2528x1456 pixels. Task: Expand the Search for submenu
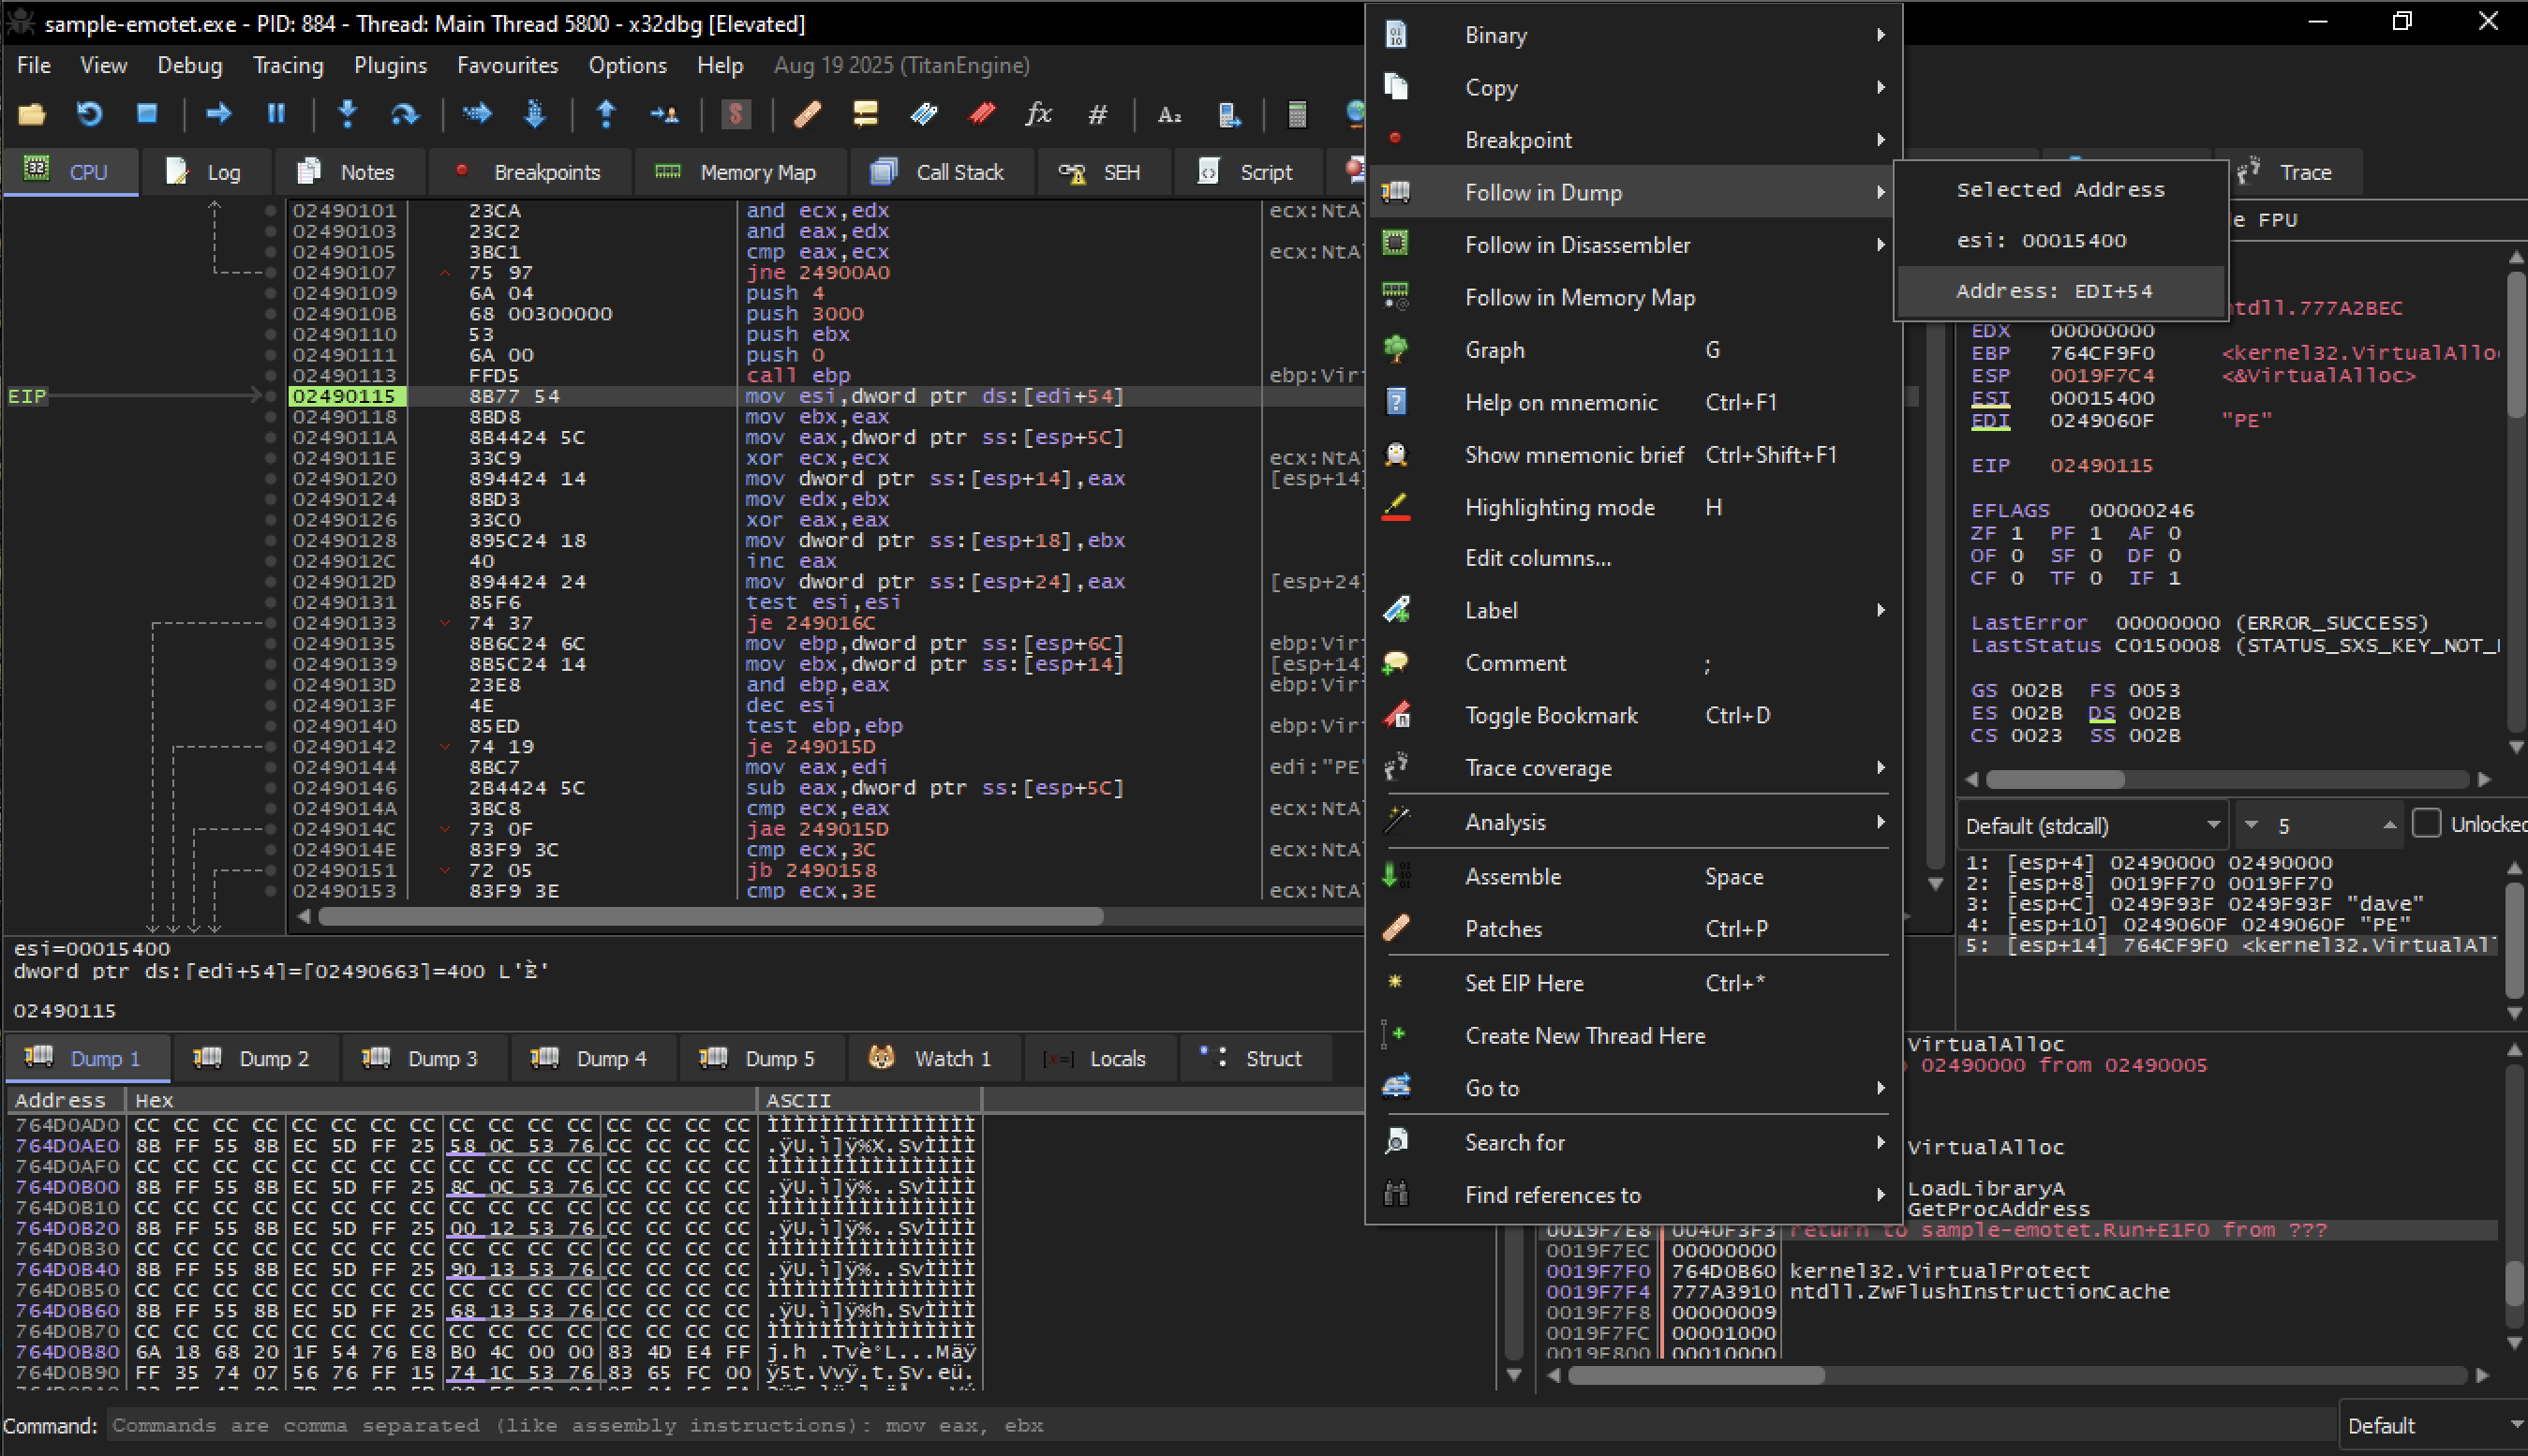(1634, 1142)
